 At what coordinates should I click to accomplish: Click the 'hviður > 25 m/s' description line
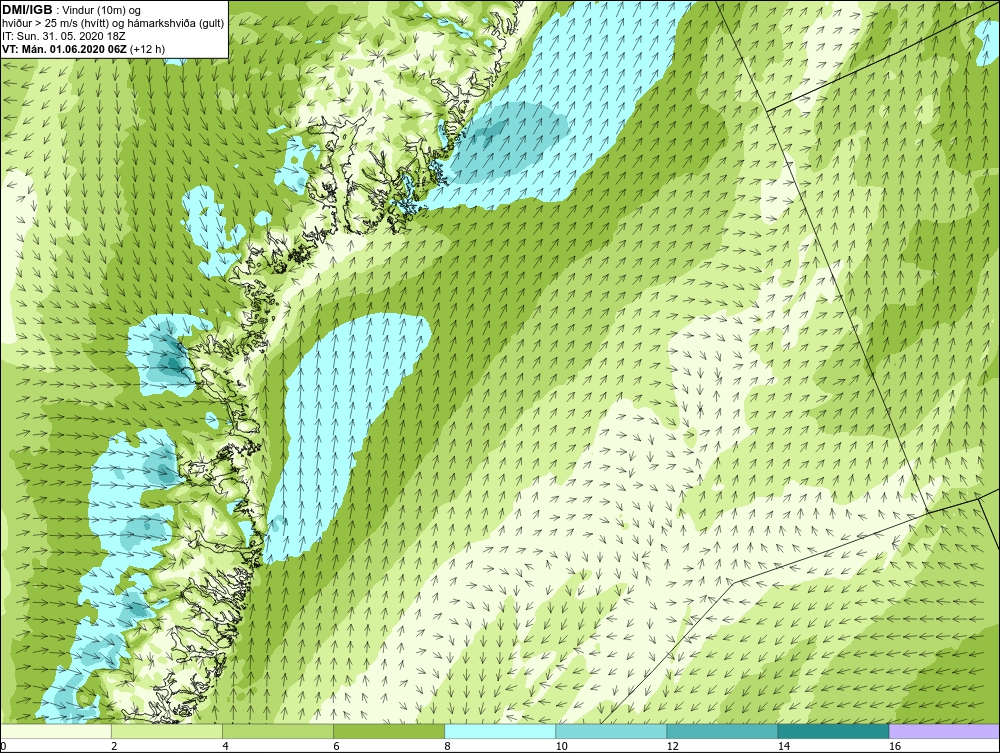click(113, 24)
